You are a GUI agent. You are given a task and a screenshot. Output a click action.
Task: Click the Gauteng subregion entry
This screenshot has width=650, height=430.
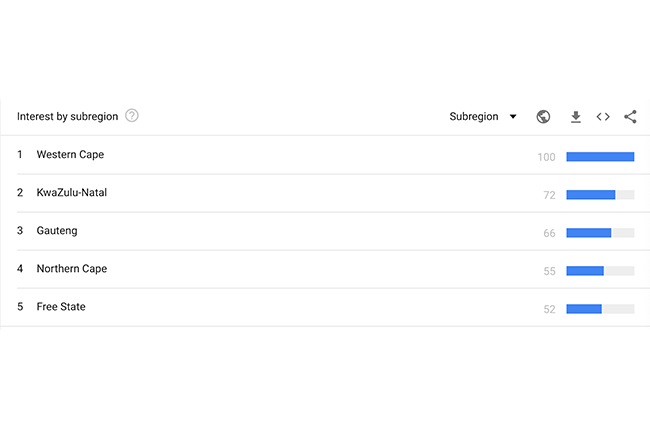[x=57, y=231]
